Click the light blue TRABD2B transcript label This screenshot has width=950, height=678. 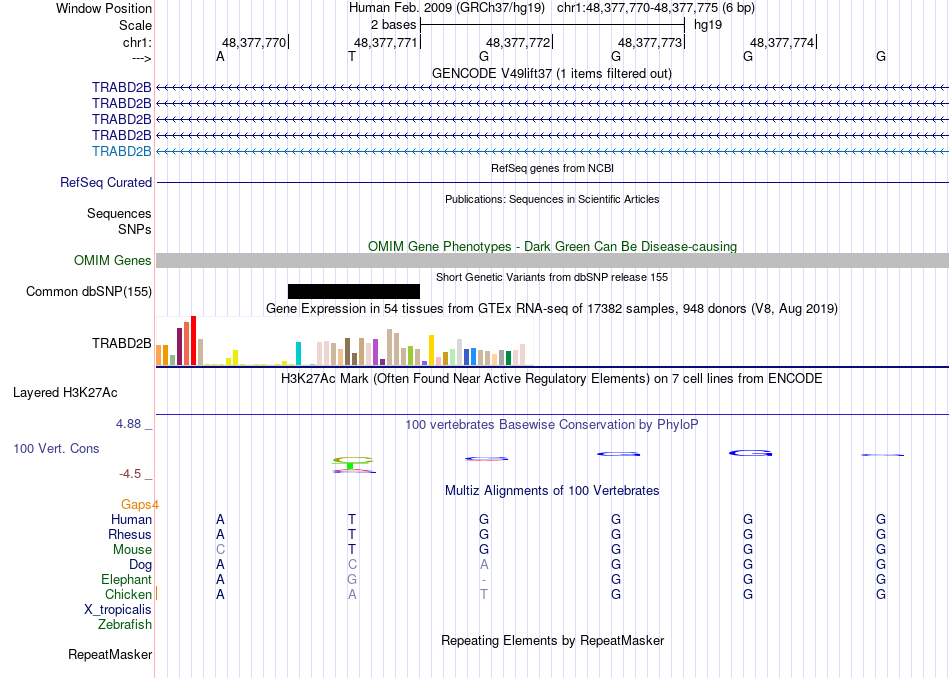coord(121,151)
